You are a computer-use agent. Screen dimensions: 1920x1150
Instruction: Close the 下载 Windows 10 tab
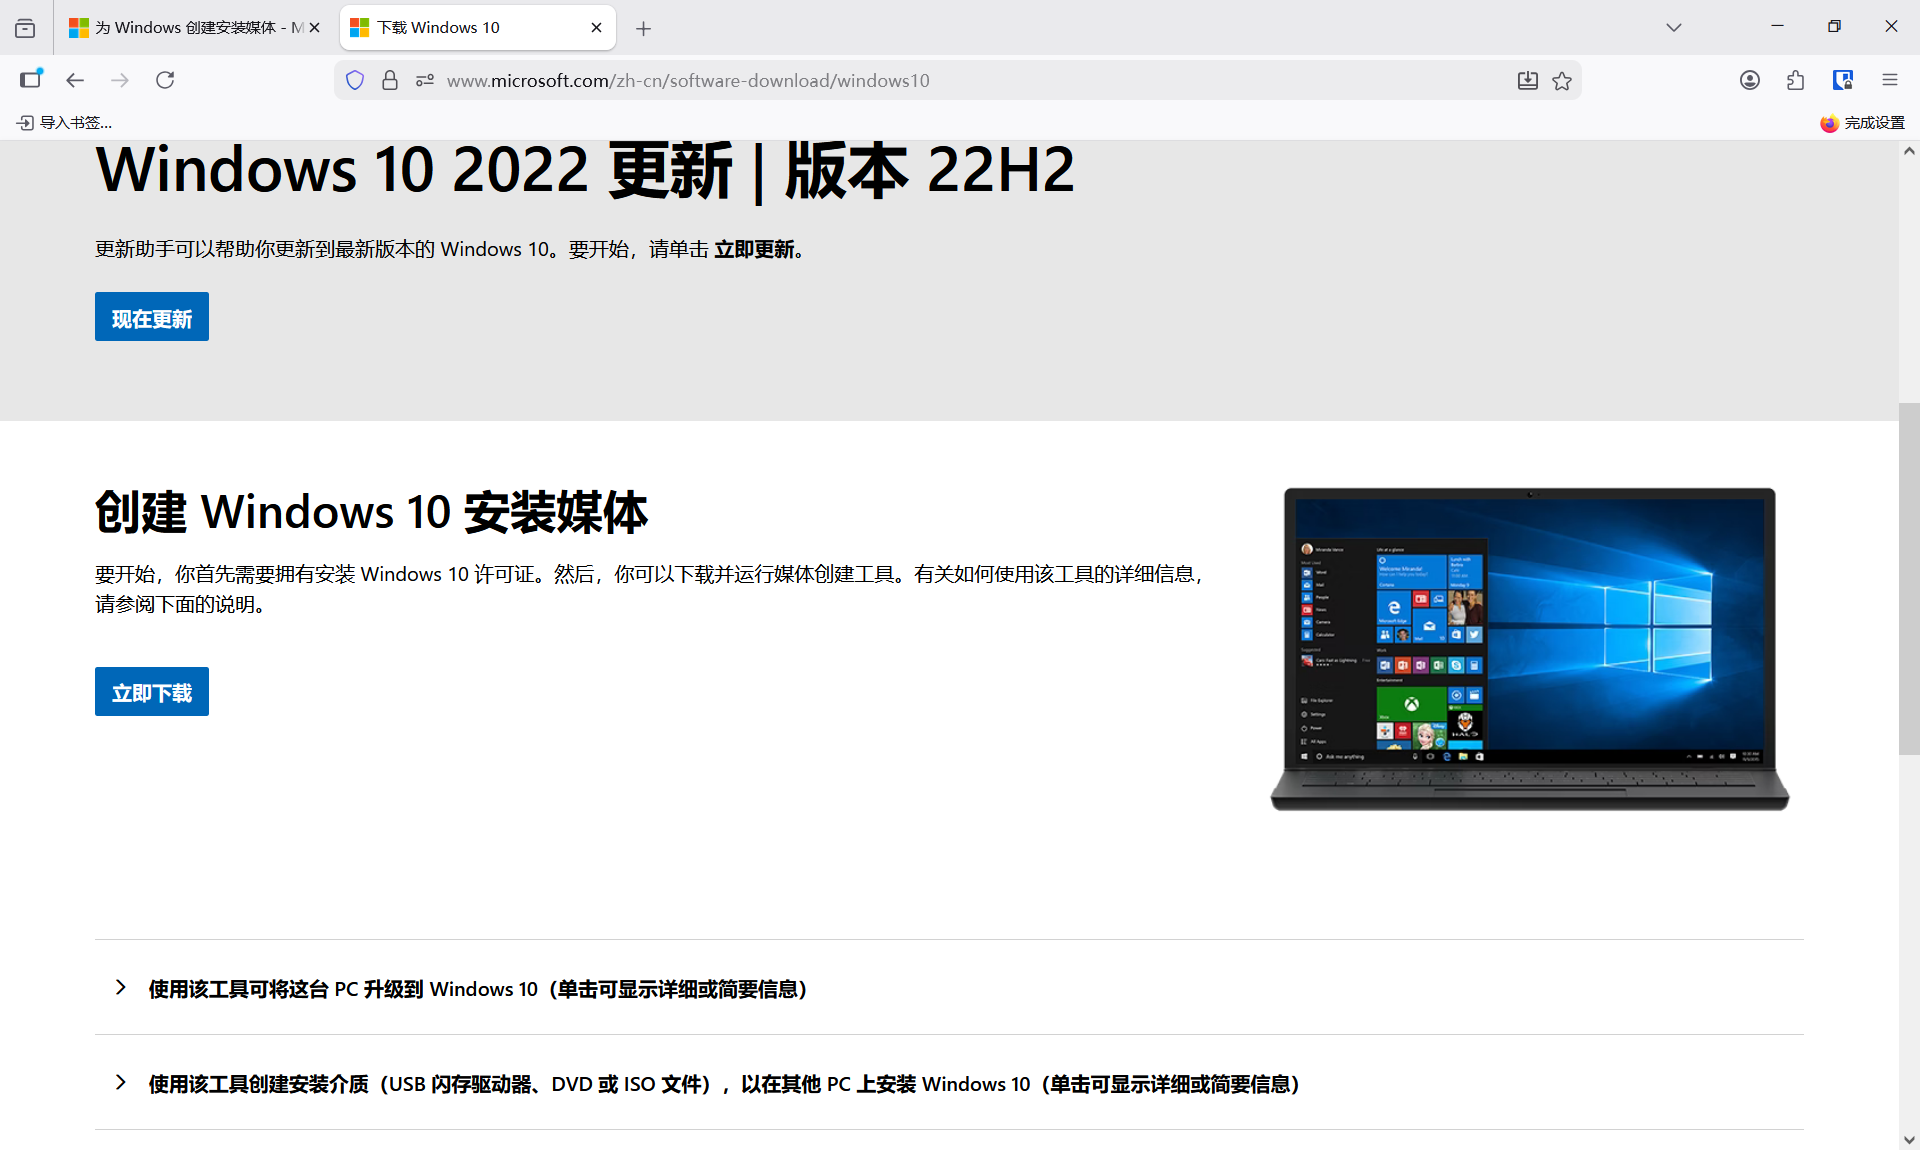[597, 28]
